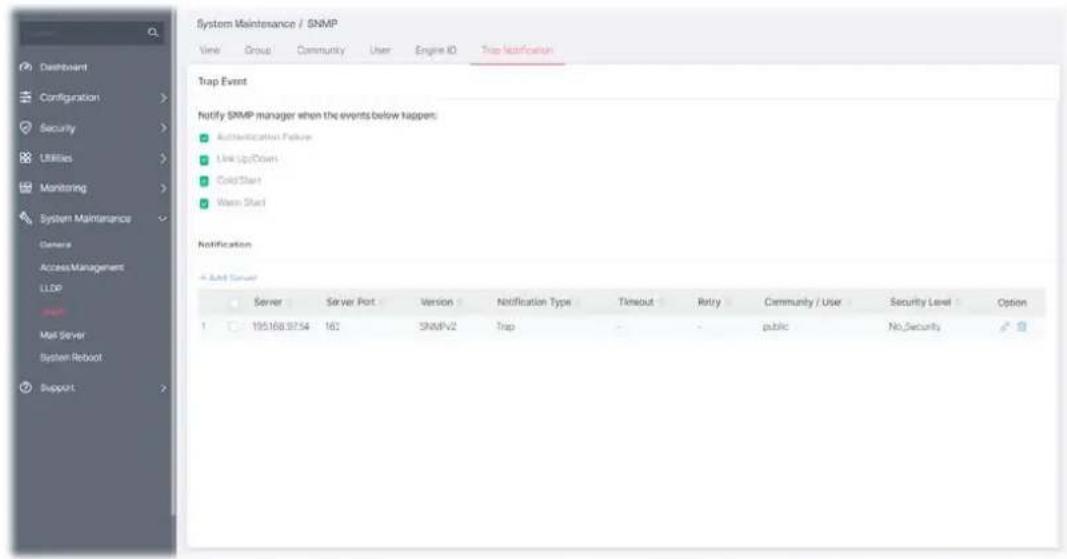
Task: Switch to the User tab
Action: pos(380,50)
